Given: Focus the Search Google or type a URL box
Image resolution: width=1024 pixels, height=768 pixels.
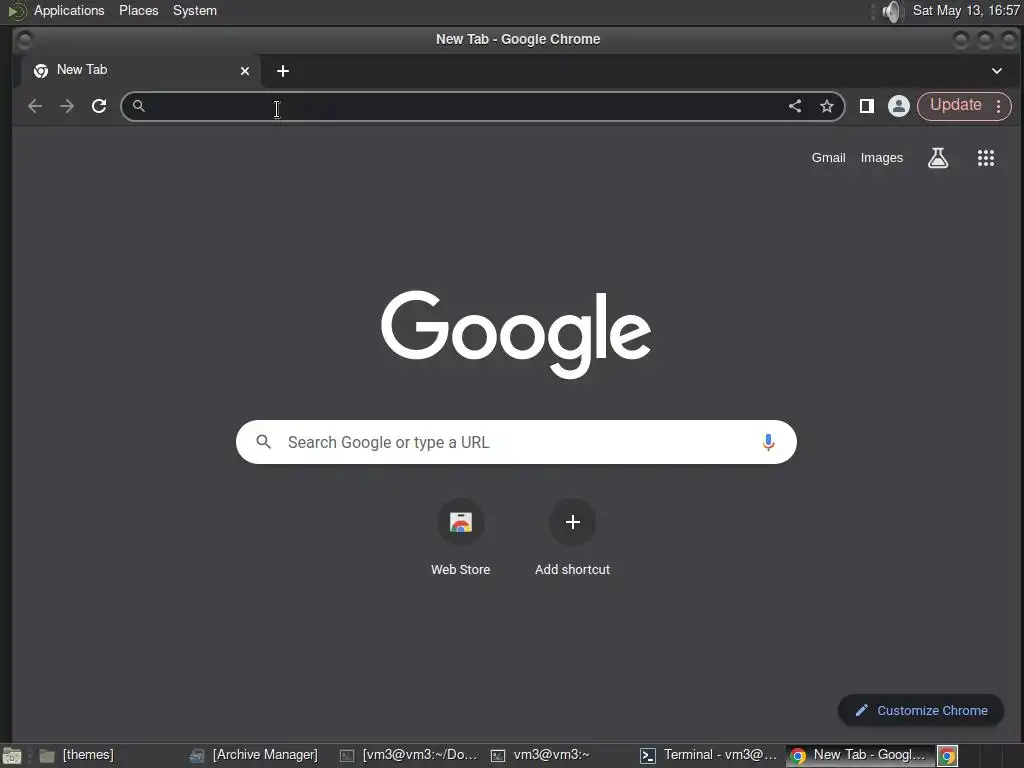Looking at the screenshot, I should (516, 442).
